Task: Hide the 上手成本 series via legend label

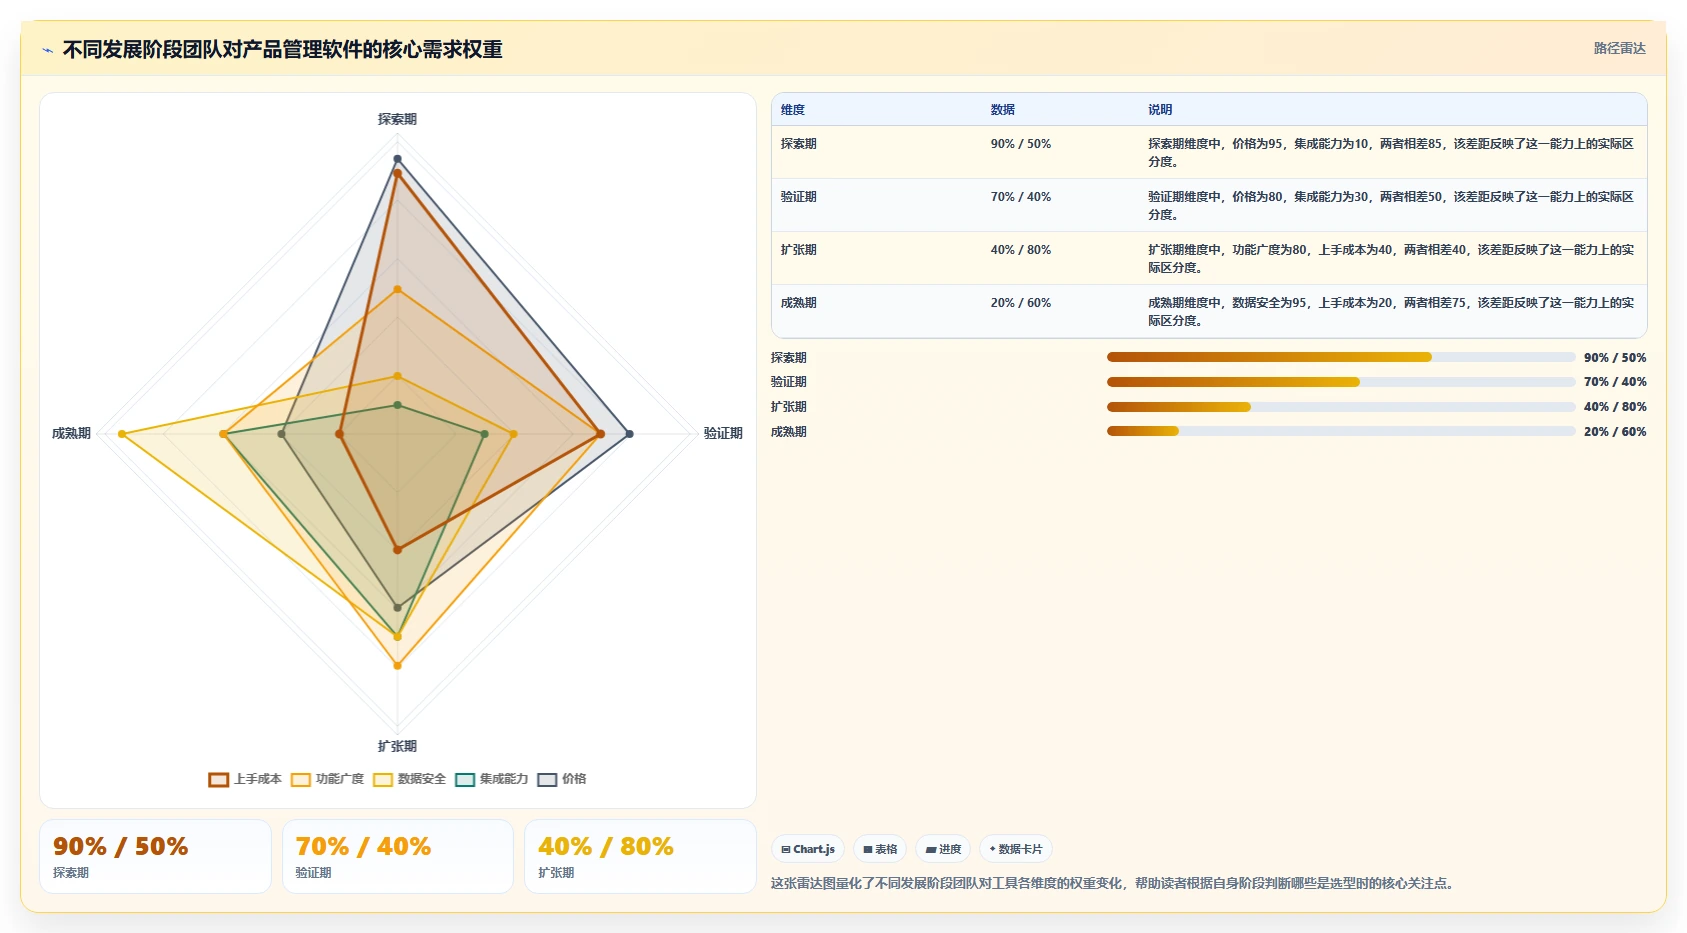Action: point(258,779)
